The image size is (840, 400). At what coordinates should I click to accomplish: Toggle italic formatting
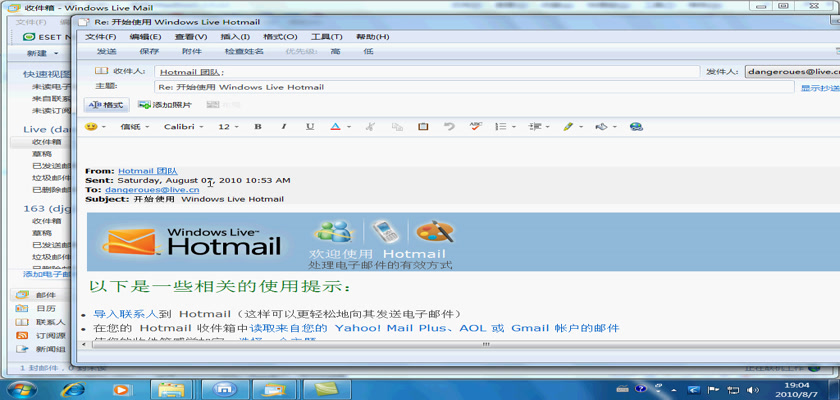[284, 127]
